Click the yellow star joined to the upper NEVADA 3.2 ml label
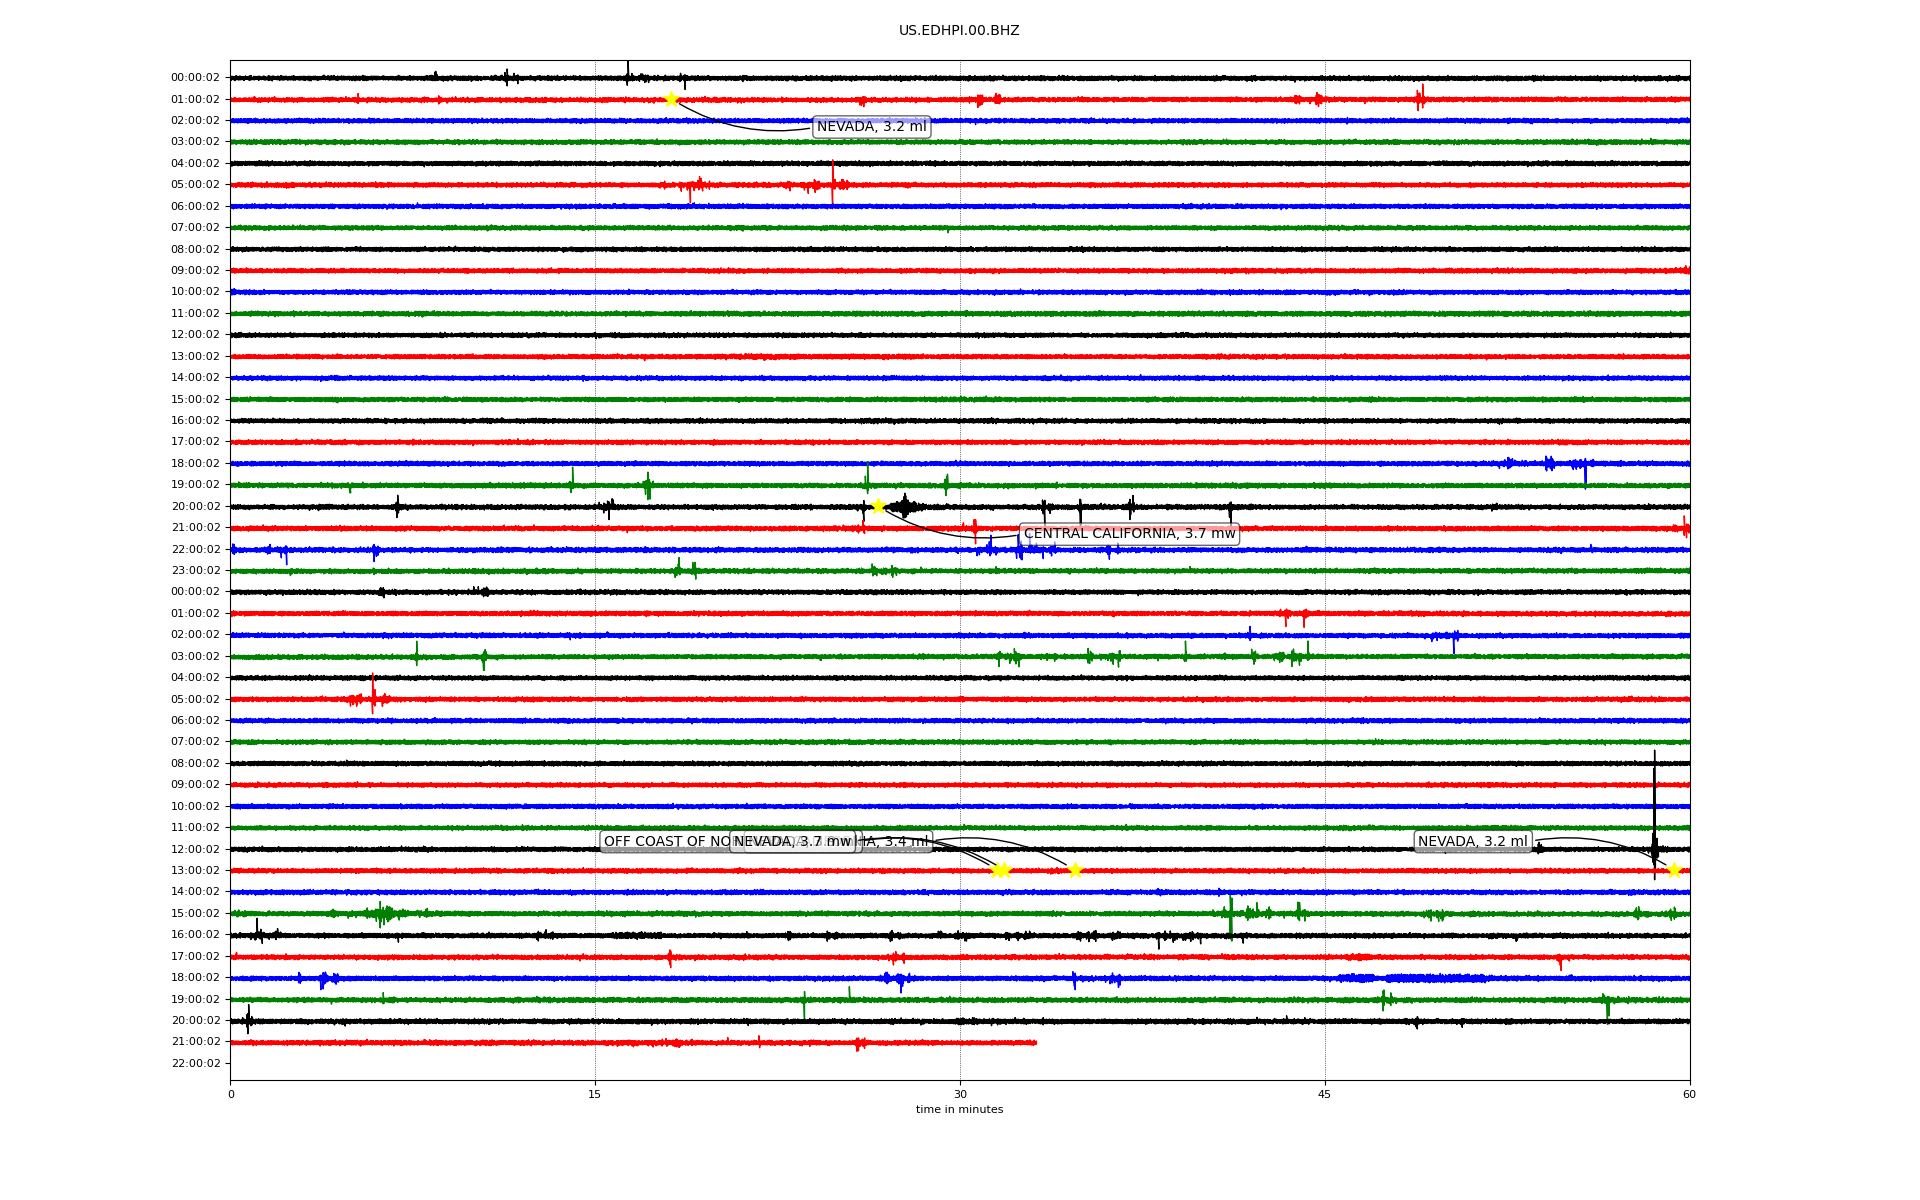 (x=672, y=99)
